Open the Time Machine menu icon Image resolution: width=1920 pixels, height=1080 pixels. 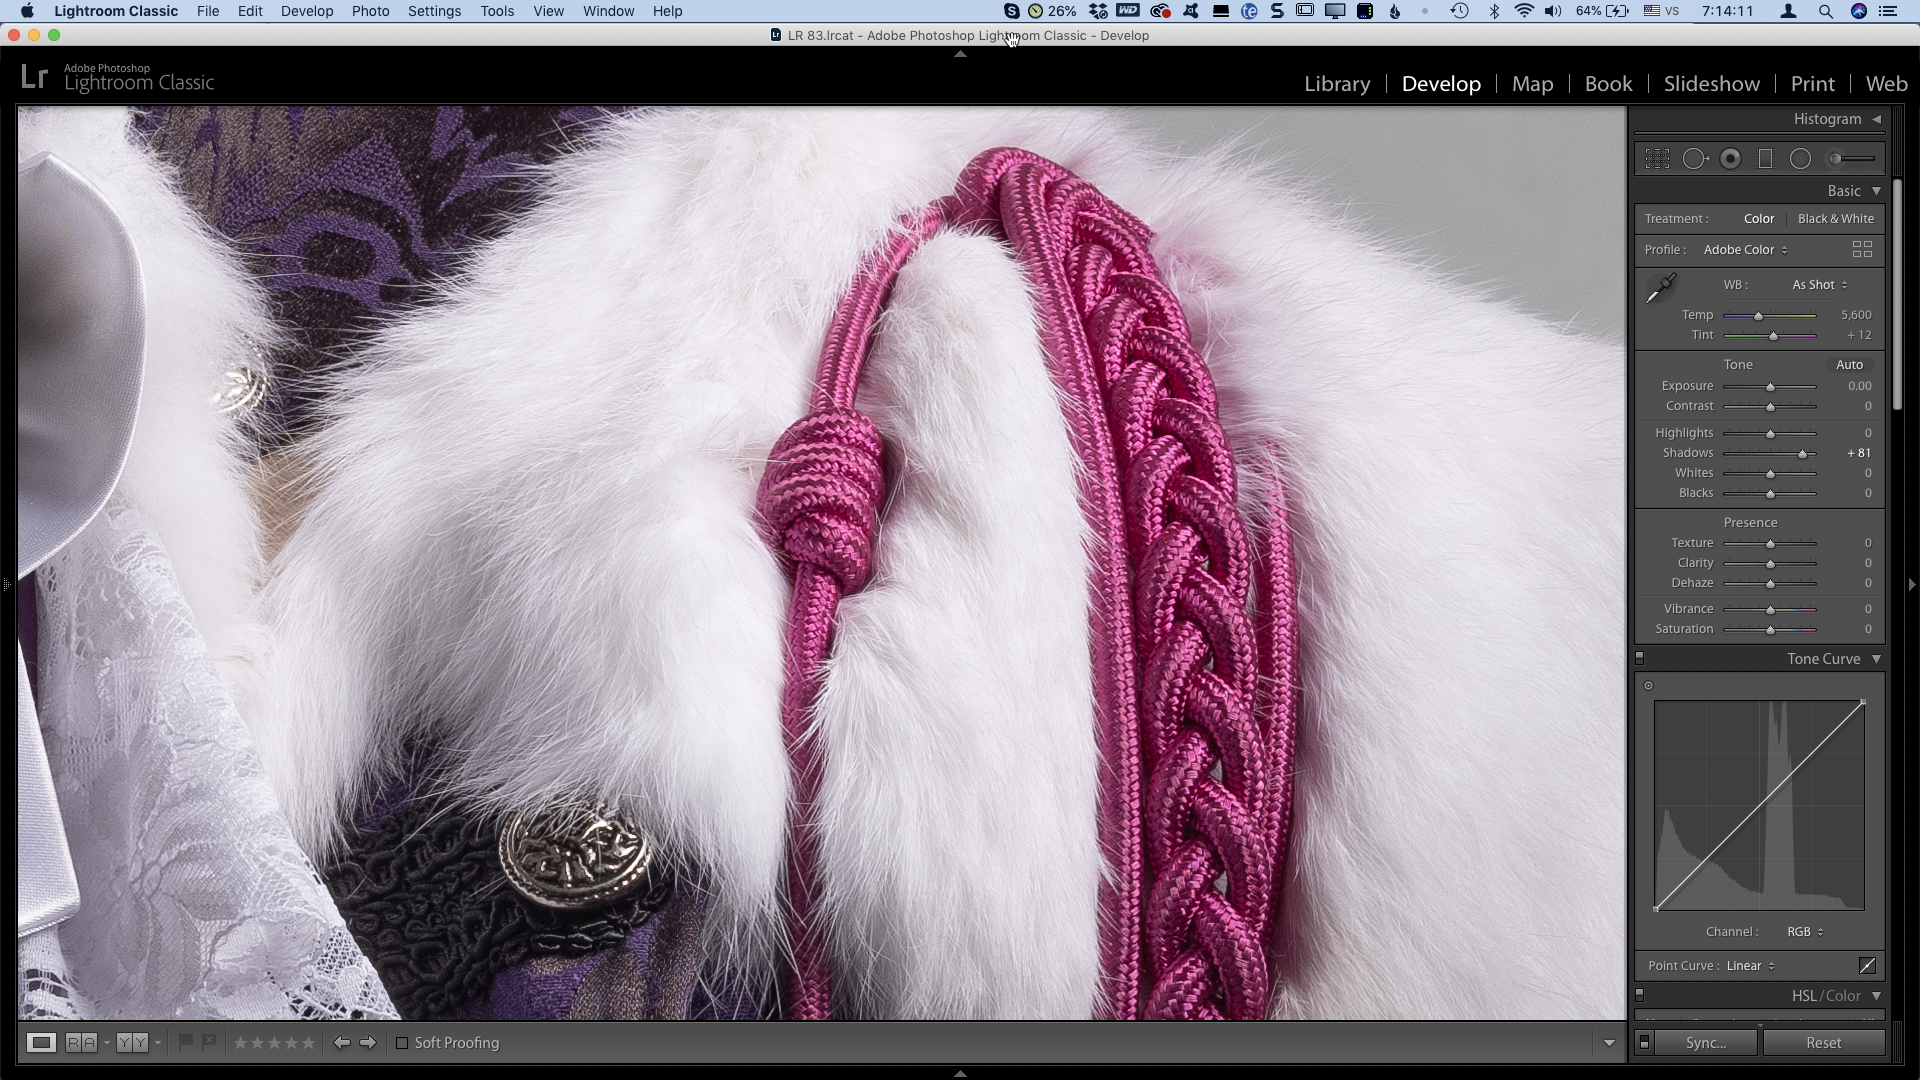[x=1459, y=11]
